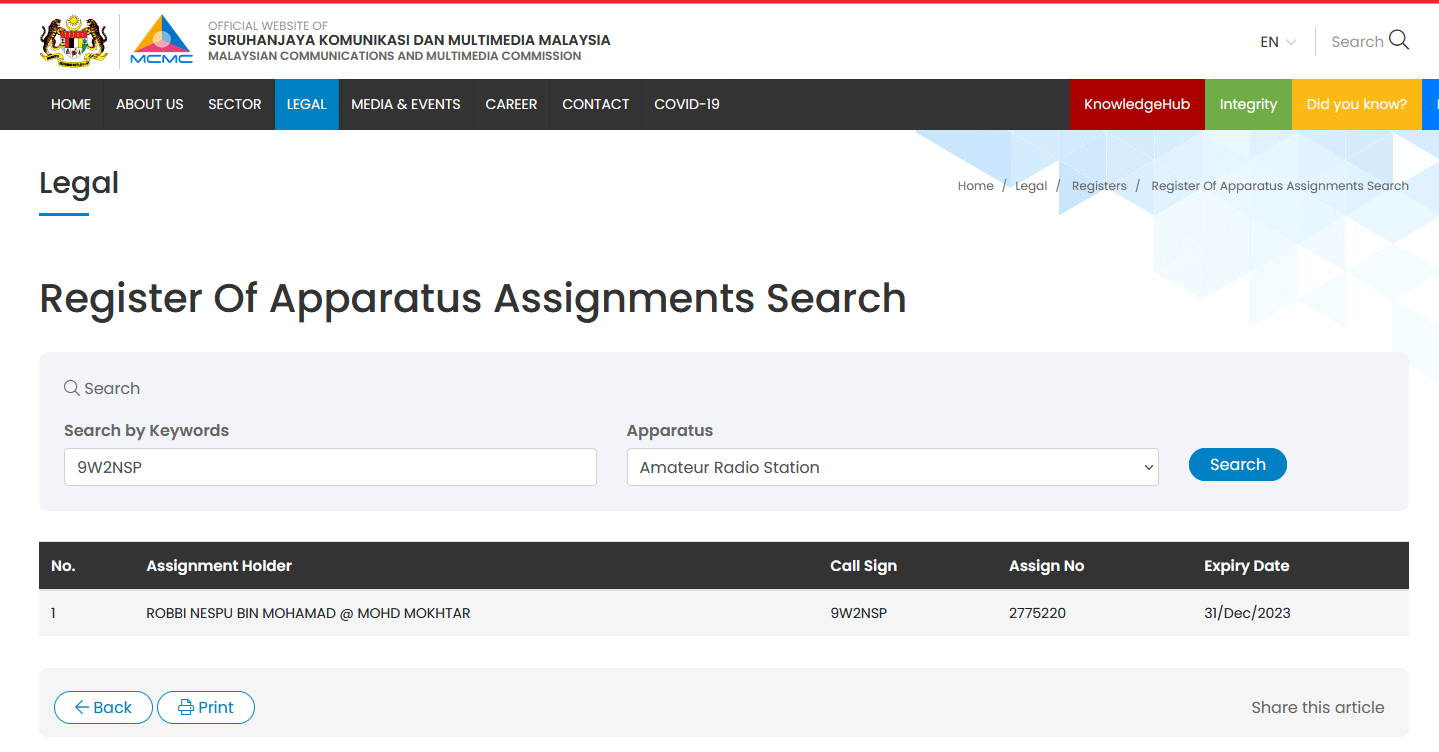Select the LEGAL menu tab

click(x=307, y=104)
